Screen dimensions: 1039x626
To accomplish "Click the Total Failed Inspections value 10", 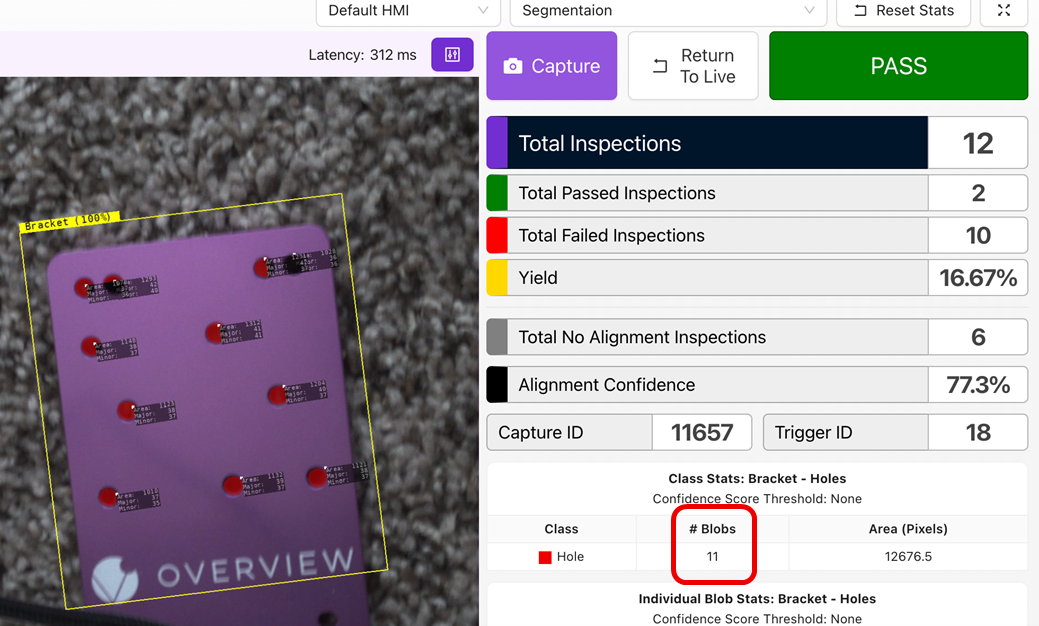I will coord(978,235).
